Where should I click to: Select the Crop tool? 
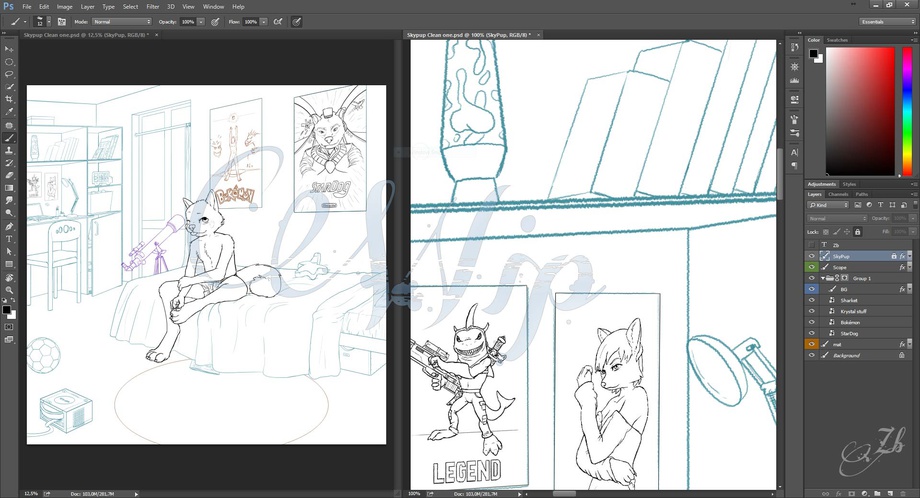(x=9, y=99)
